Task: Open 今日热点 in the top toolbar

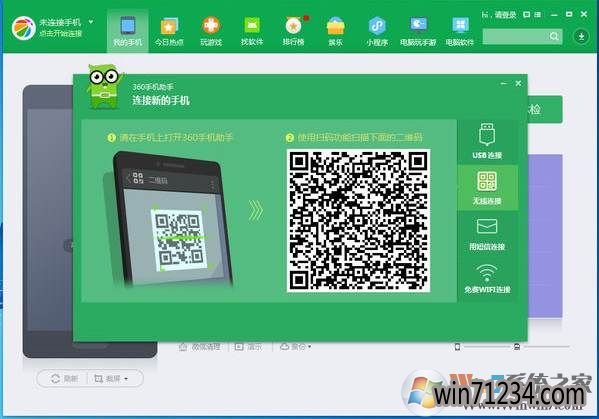Action: coord(169,31)
